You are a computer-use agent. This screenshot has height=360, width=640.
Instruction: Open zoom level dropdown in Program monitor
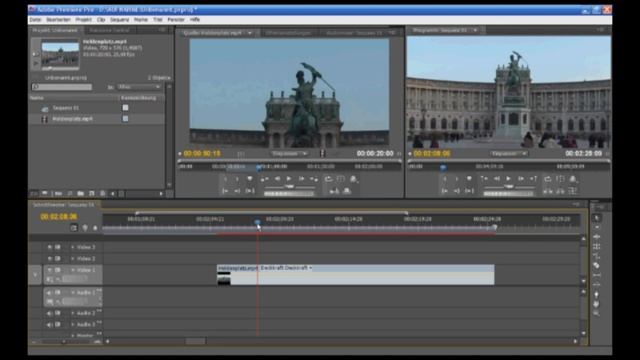pos(509,153)
